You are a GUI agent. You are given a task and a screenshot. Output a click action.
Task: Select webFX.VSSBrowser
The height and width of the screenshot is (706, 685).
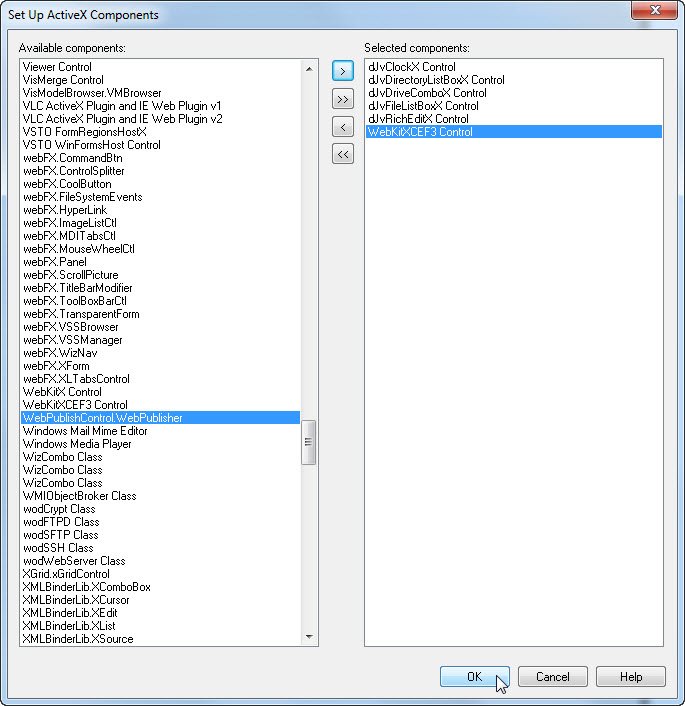160,327
